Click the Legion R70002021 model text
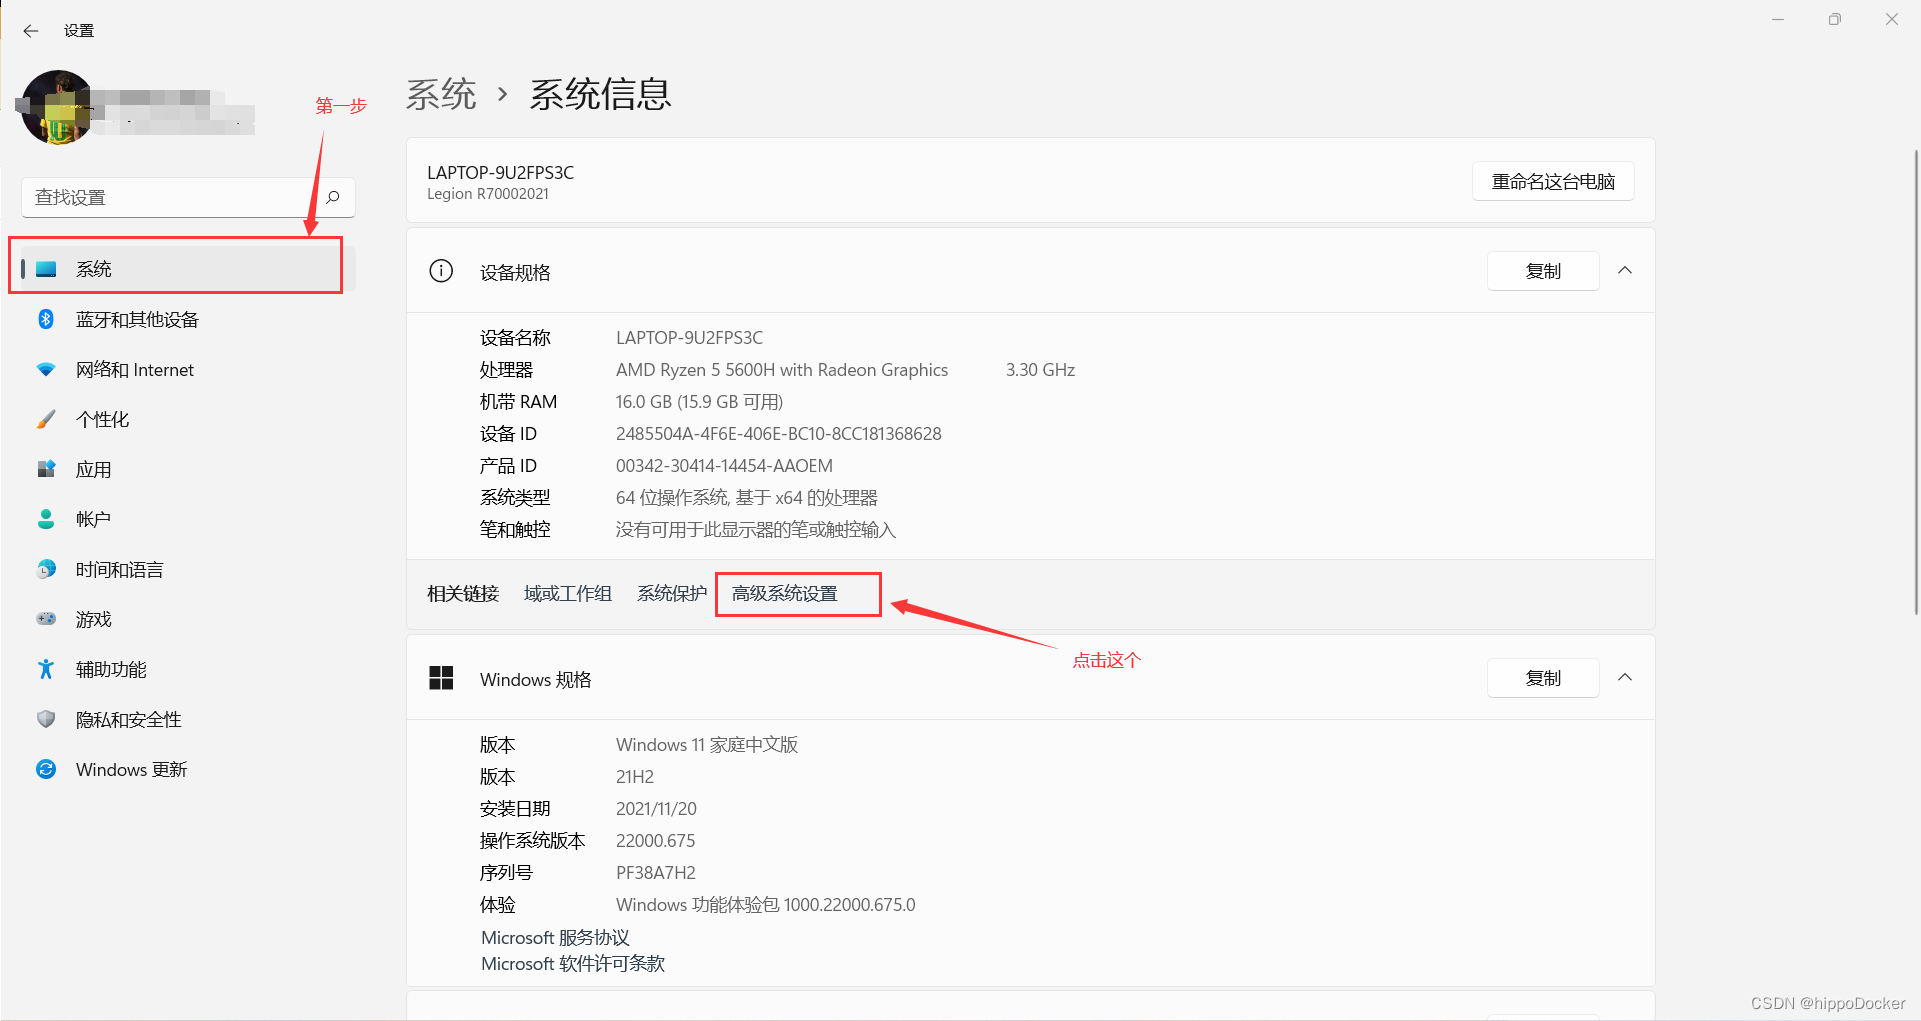 (x=488, y=194)
